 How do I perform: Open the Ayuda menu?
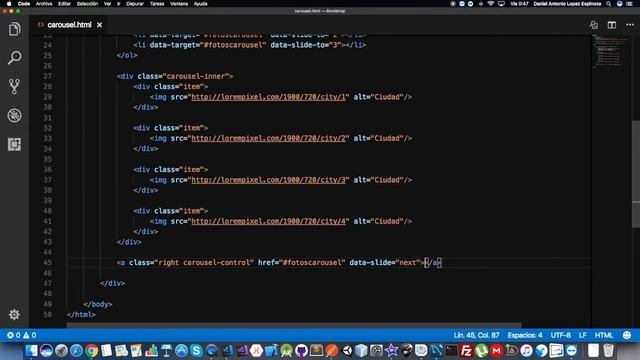tap(200, 4)
